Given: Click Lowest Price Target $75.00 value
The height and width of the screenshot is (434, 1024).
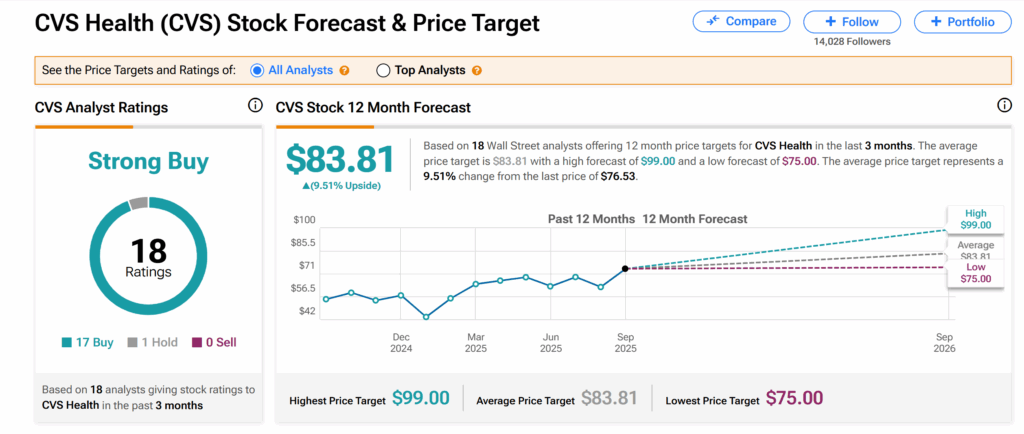Looking at the screenshot, I should point(794,398).
